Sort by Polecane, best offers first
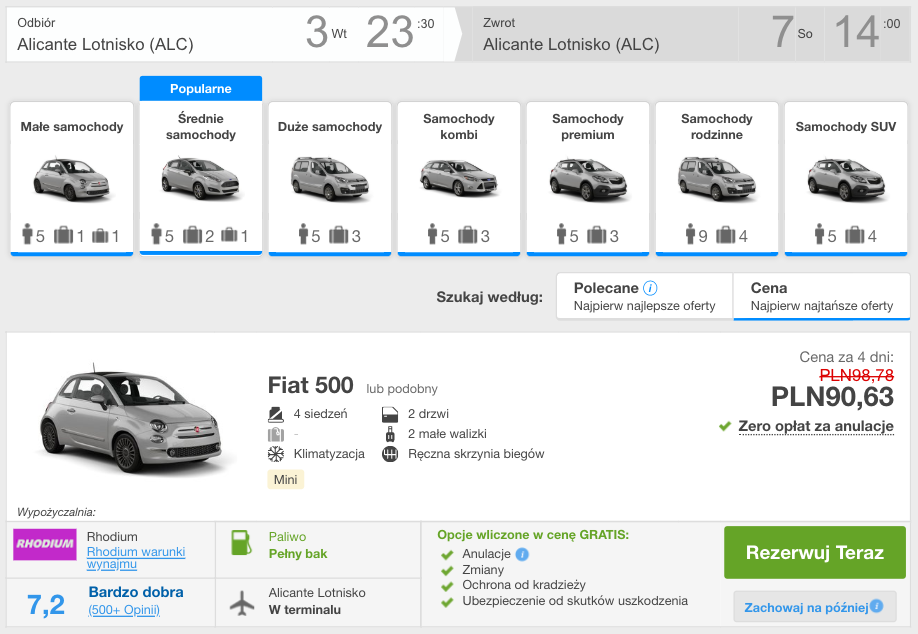 [x=644, y=296]
